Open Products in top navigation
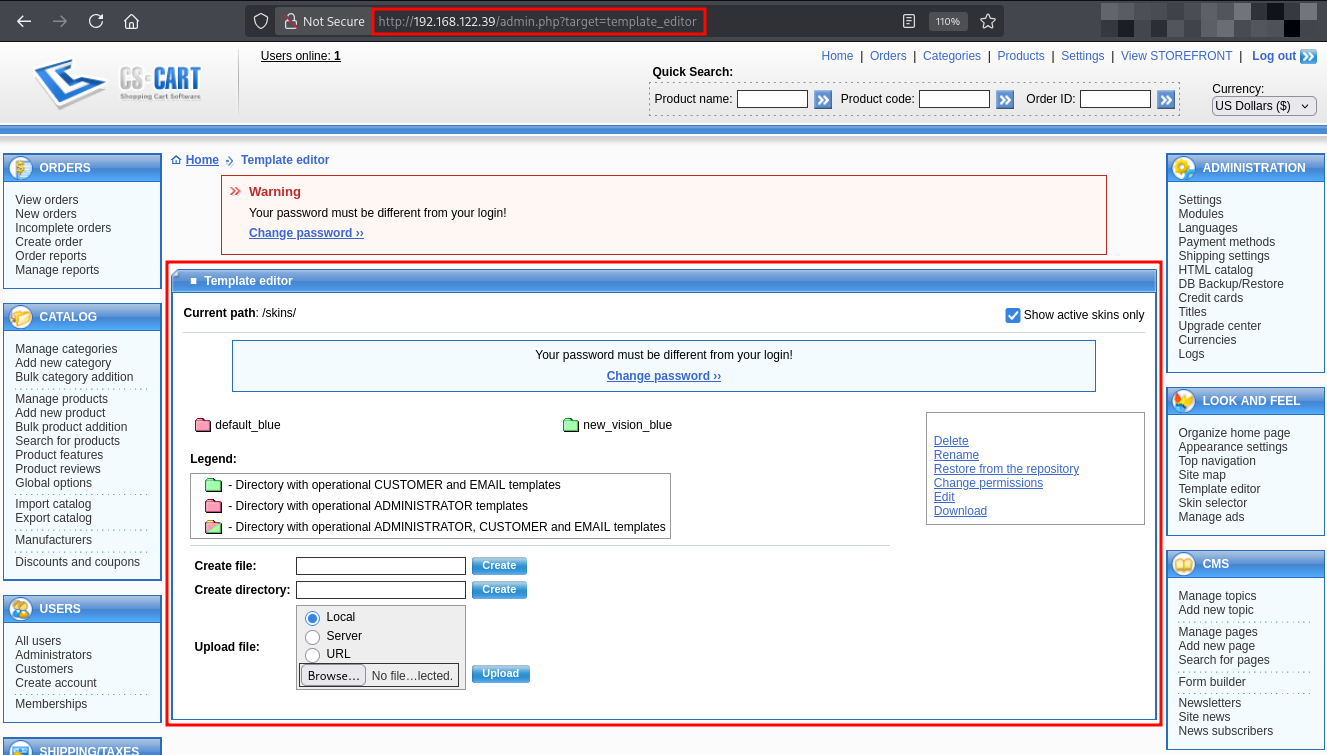Screen dimensions: 1327x755 tap(1021, 56)
